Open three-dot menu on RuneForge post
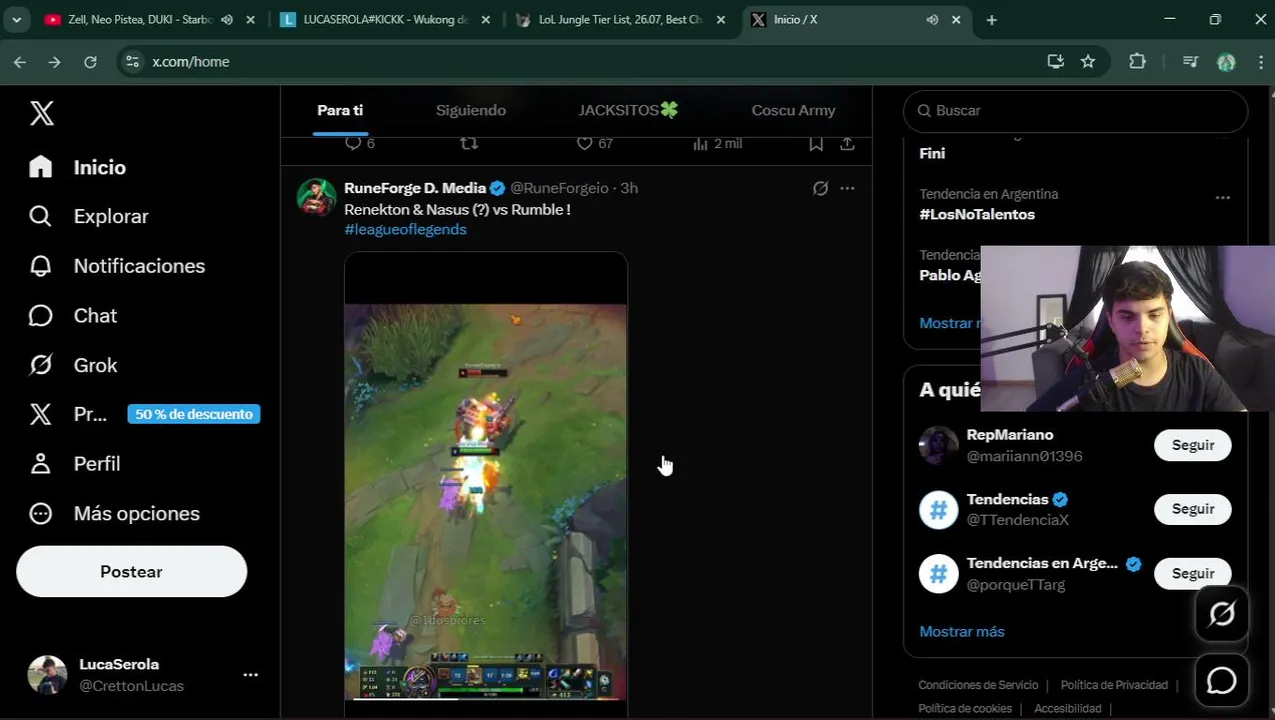The height and width of the screenshot is (720, 1275). tap(847, 188)
